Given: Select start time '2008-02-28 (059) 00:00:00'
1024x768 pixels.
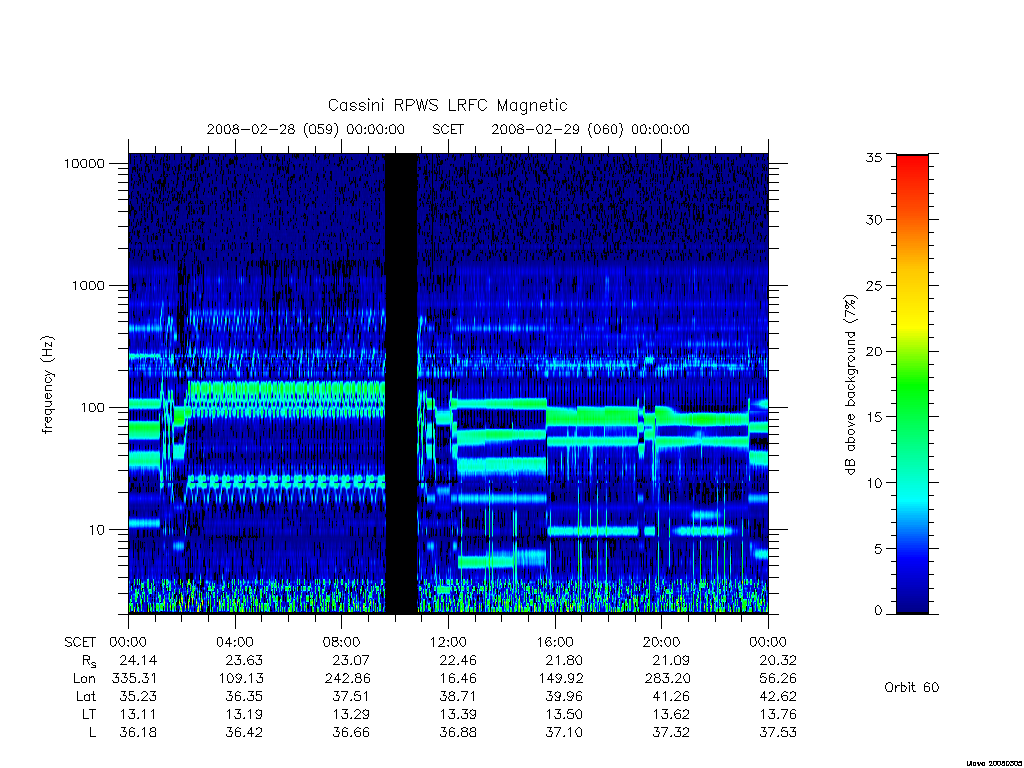Looking at the screenshot, I should [x=306, y=129].
